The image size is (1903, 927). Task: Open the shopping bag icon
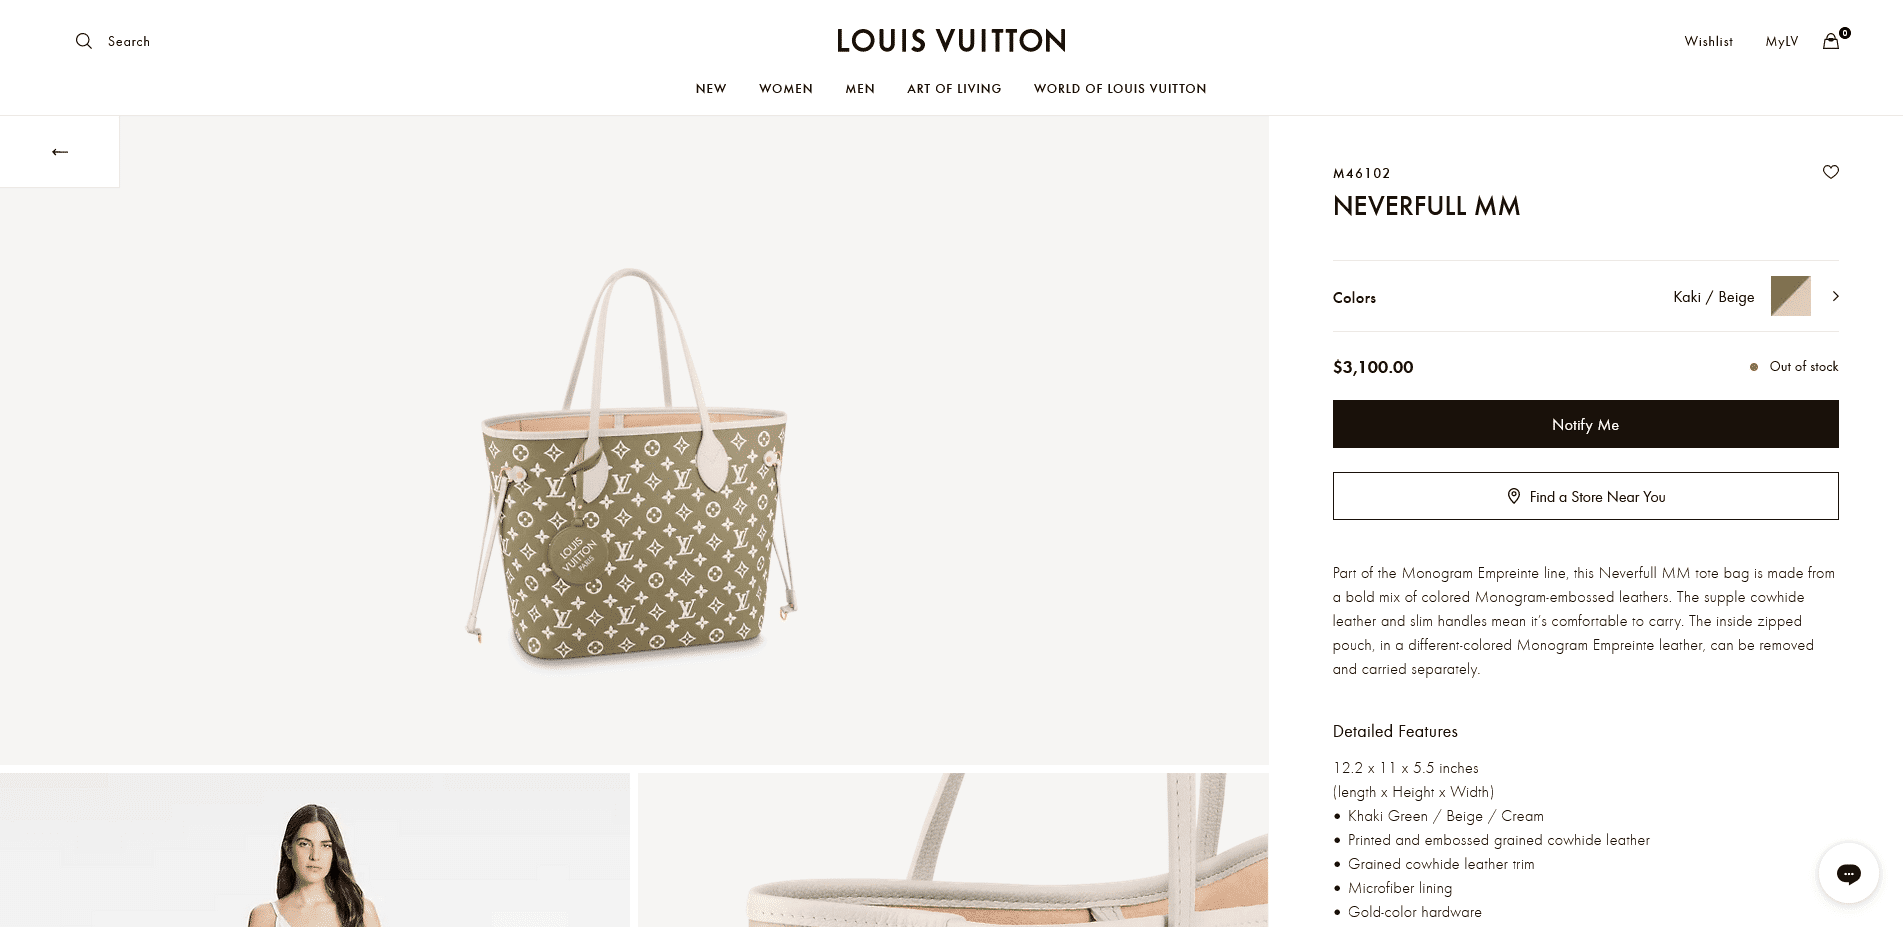coord(1831,41)
